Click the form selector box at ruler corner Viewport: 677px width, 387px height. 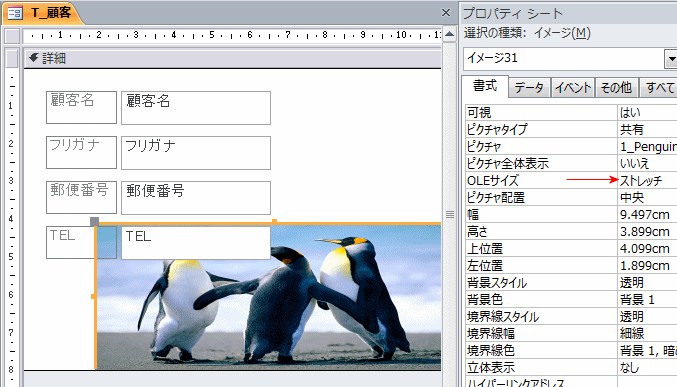click(12, 36)
